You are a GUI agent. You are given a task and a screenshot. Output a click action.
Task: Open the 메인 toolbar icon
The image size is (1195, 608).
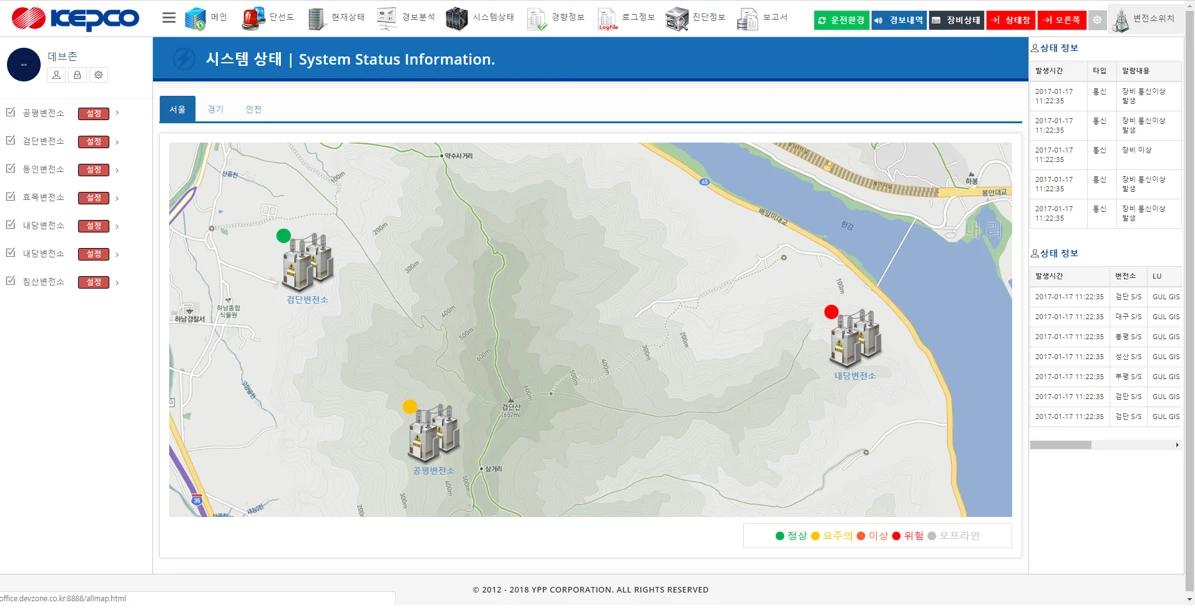(x=195, y=18)
